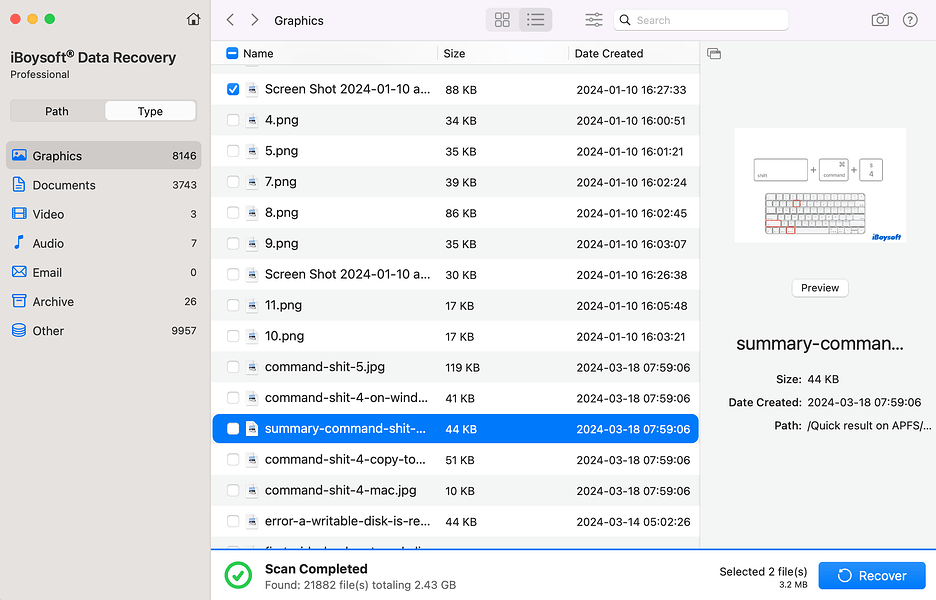The image size is (936, 600).
Task: Click the Email category label
Action: coord(47,272)
